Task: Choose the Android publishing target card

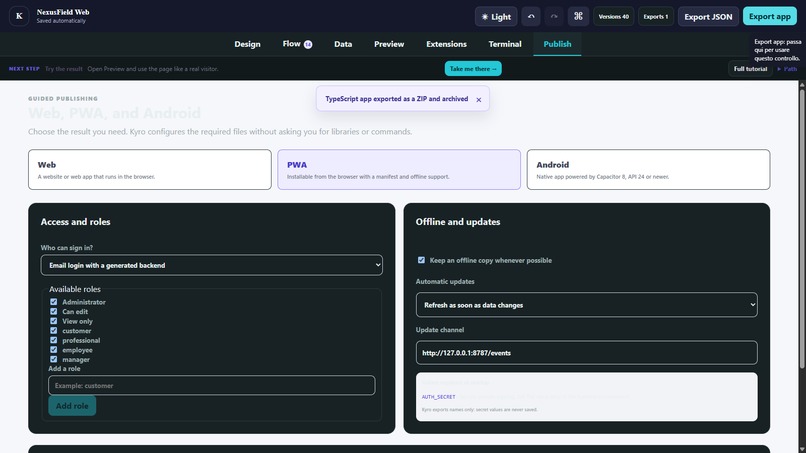Action: (x=648, y=170)
